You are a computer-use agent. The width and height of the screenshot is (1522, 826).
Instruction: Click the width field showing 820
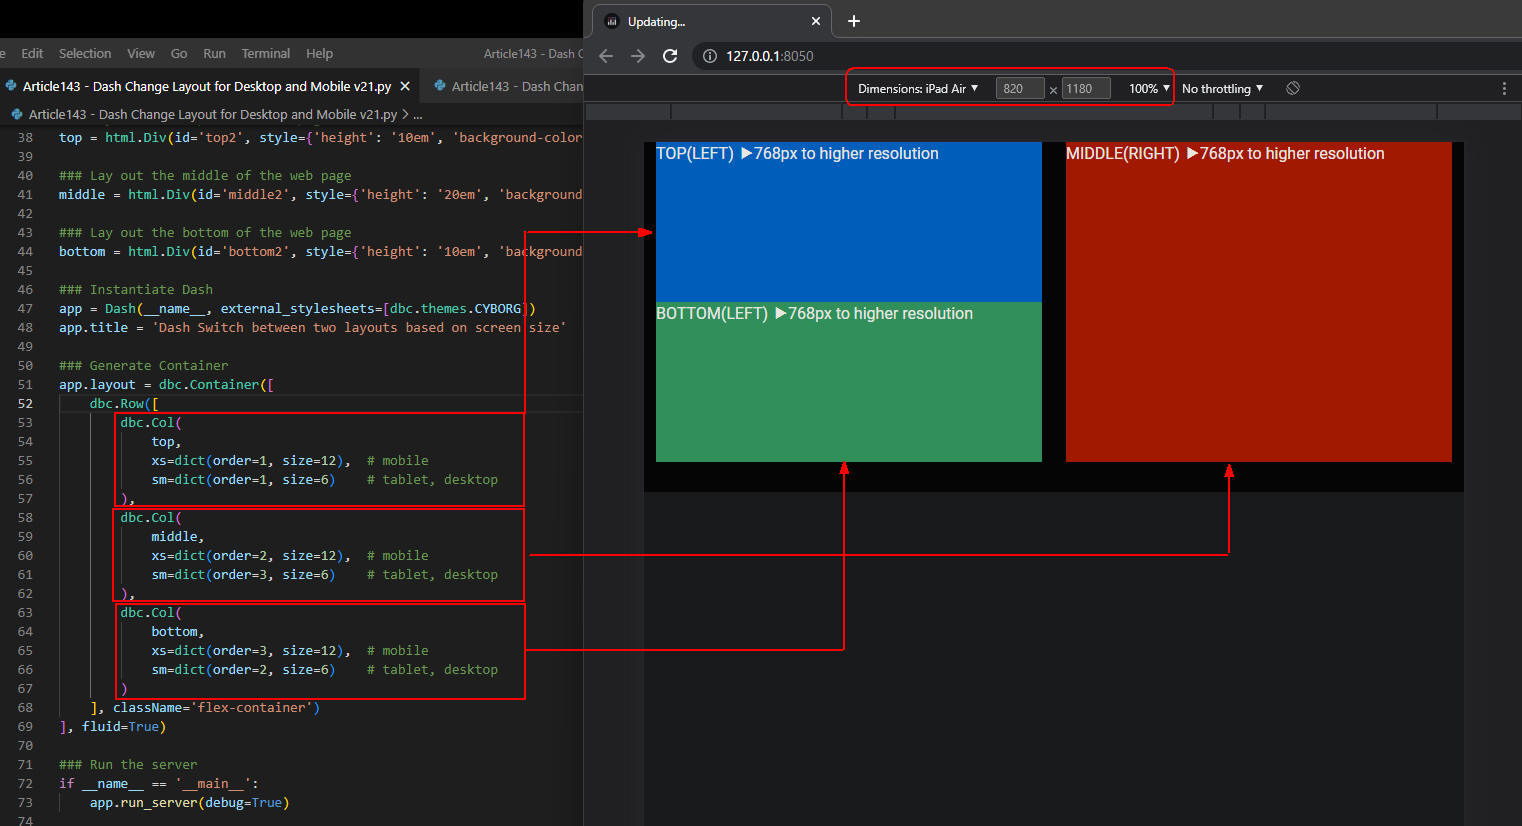[x=1020, y=88]
